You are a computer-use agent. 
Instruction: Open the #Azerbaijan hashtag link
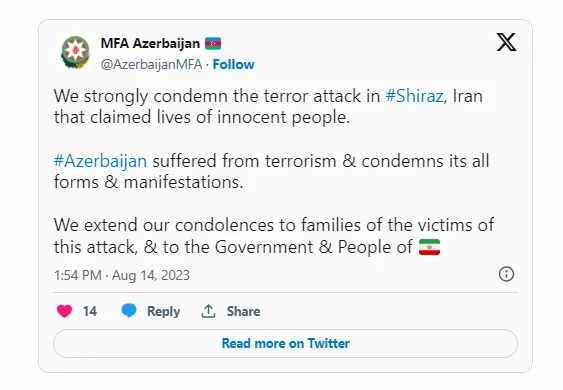100,161
